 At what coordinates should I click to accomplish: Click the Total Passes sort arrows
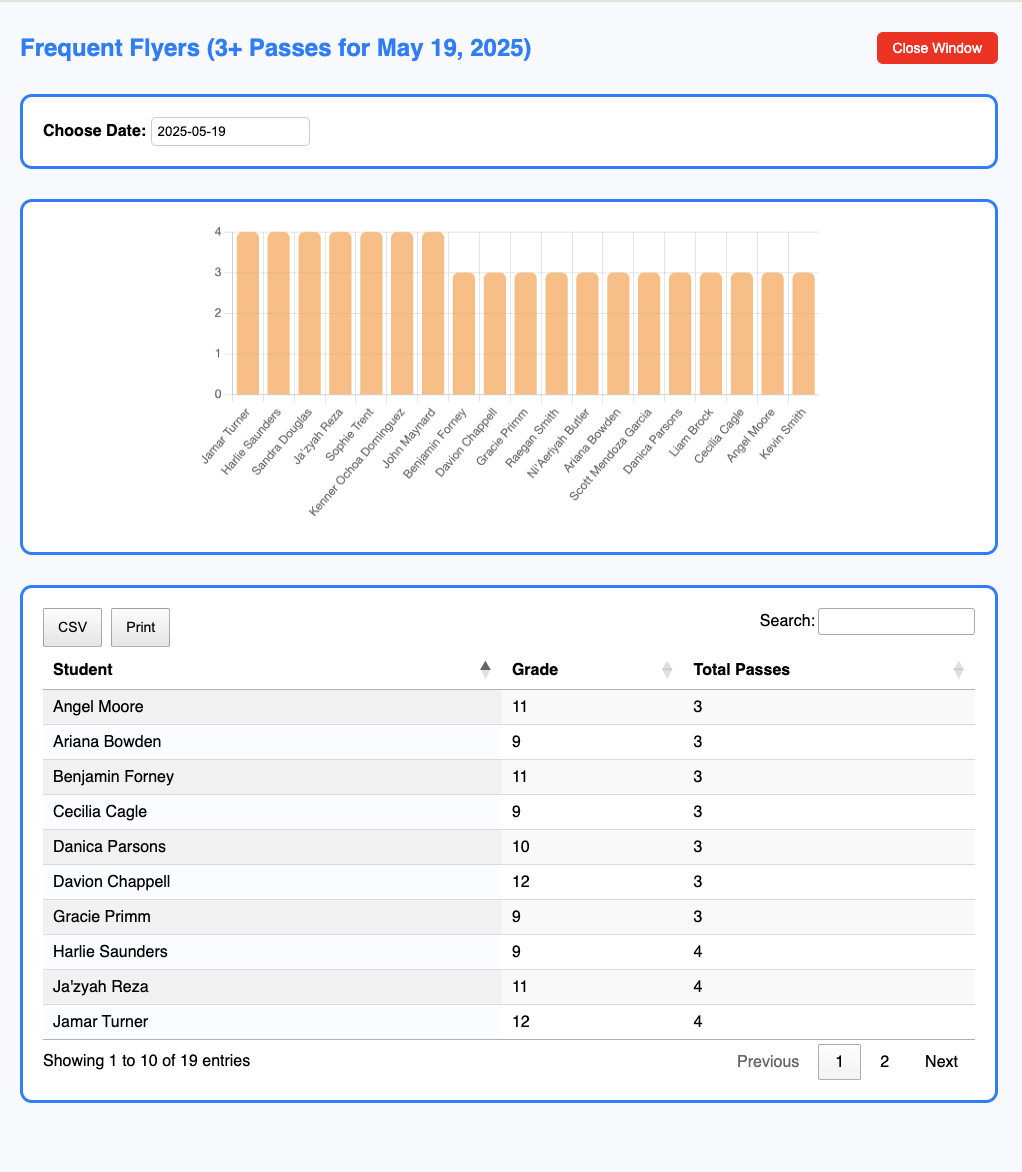point(958,670)
